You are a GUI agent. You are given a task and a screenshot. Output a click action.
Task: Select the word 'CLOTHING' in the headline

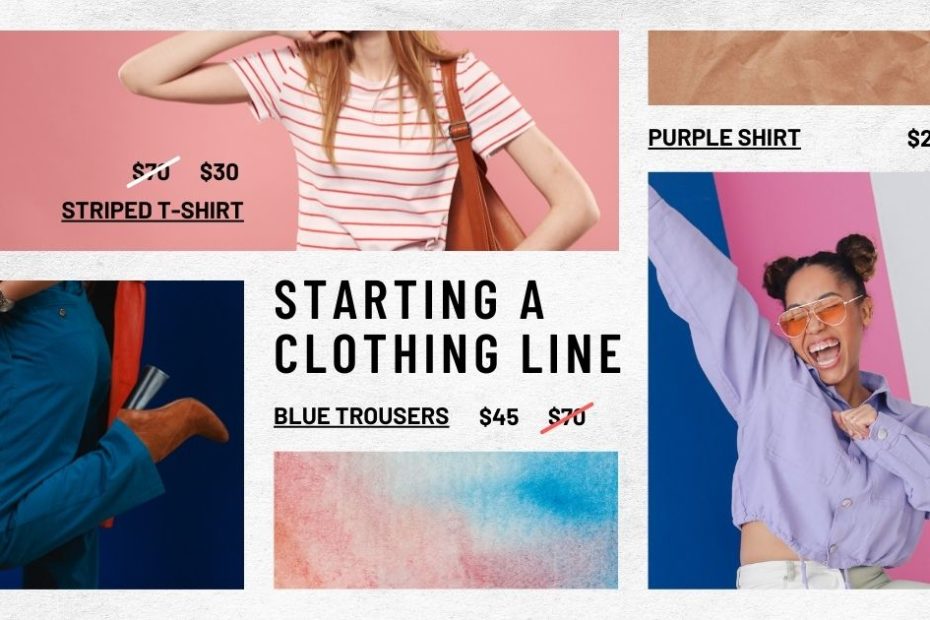[387, 354]
